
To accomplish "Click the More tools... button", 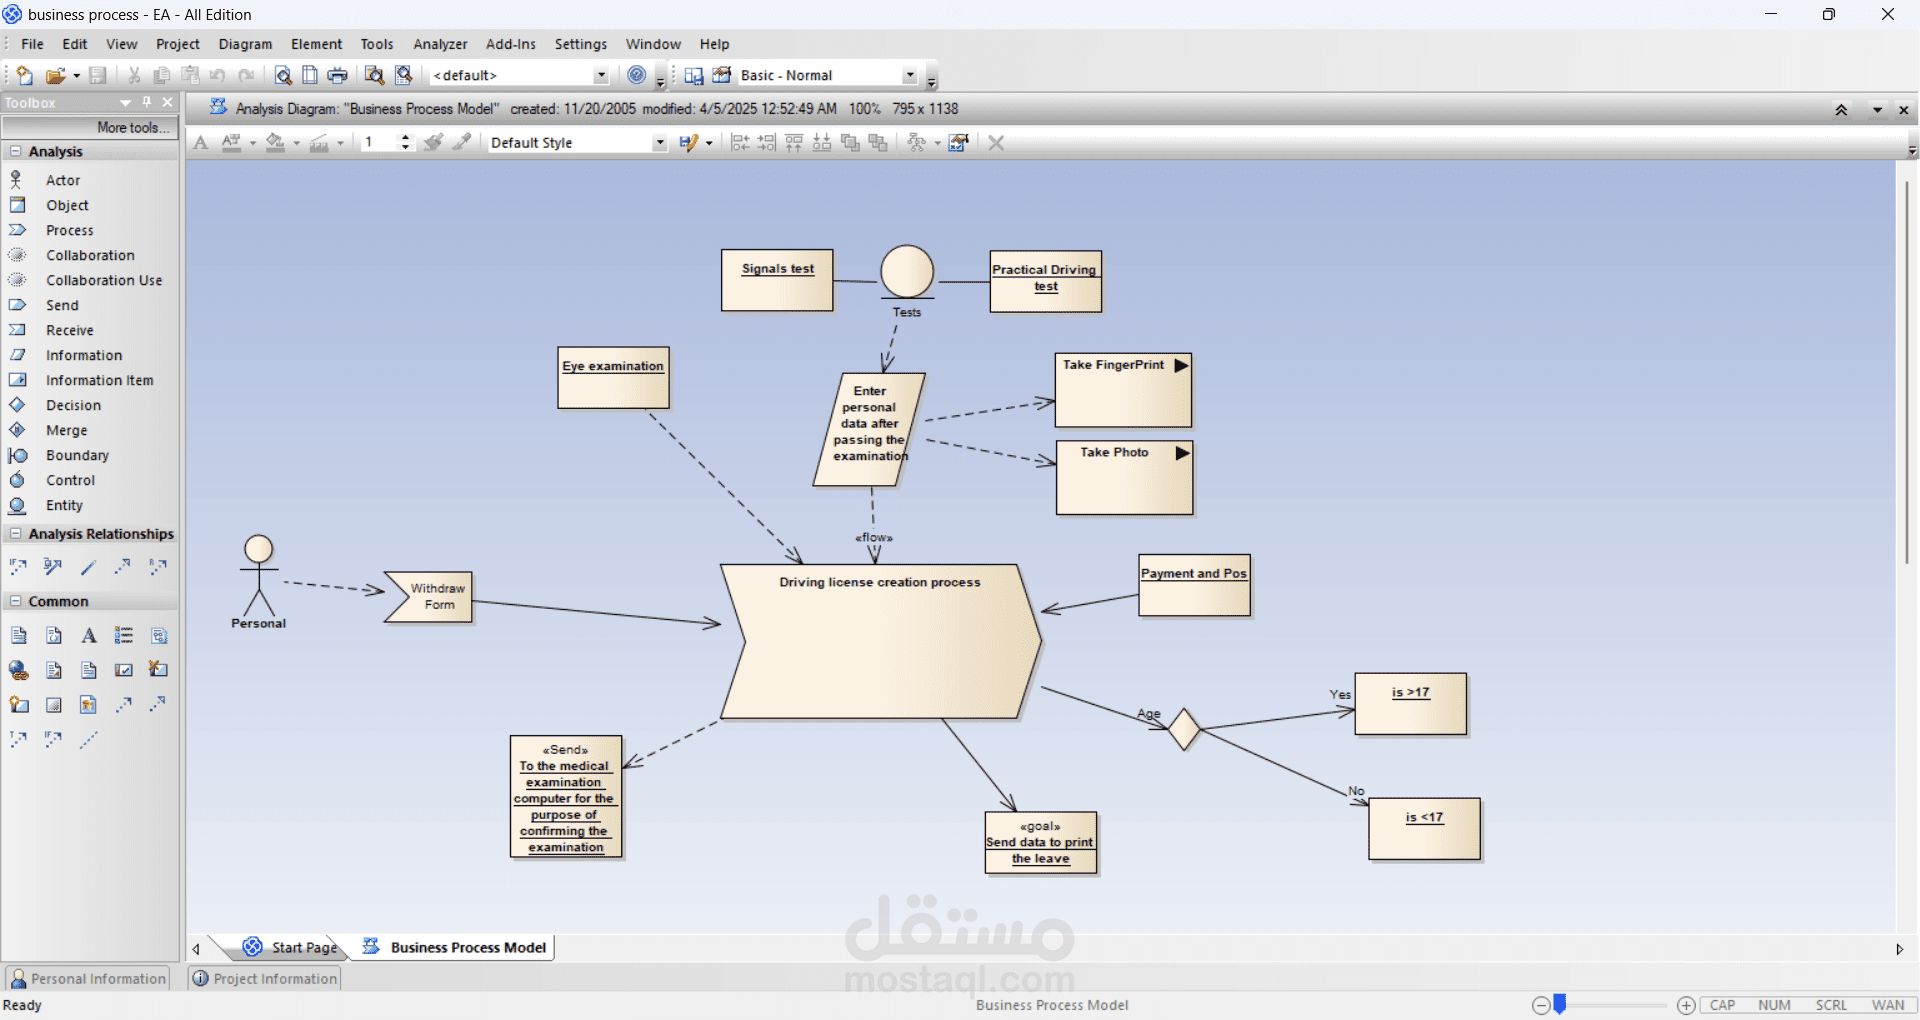I will pos(91,127).
